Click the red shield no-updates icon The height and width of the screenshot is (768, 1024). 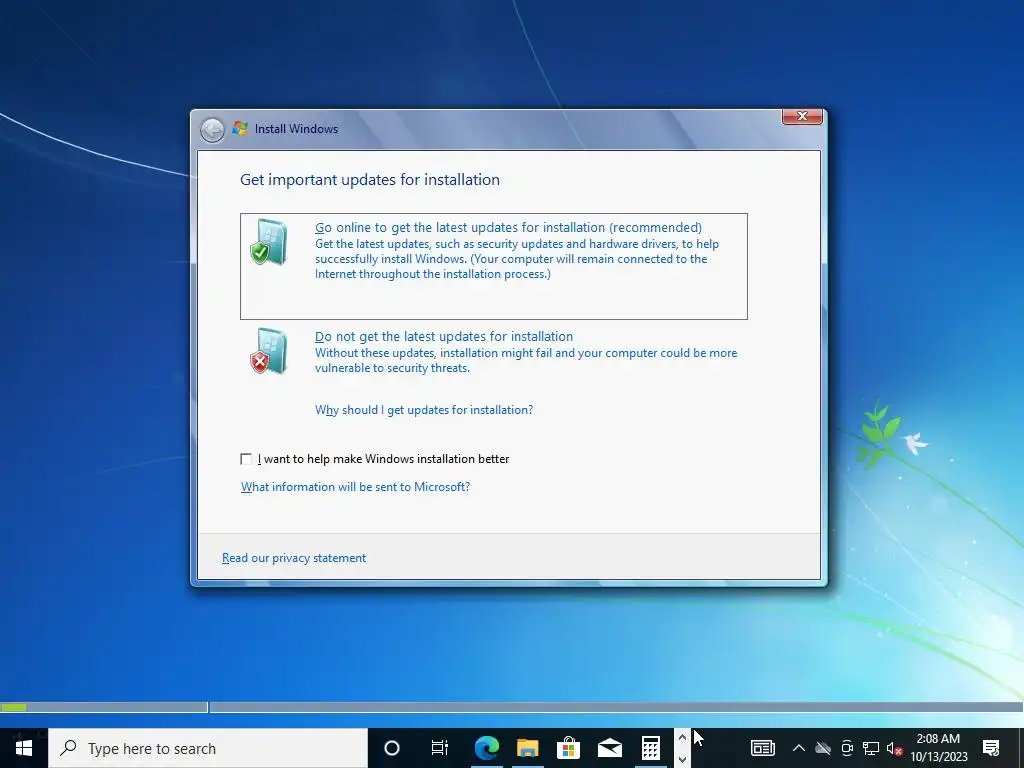(269, 351)
